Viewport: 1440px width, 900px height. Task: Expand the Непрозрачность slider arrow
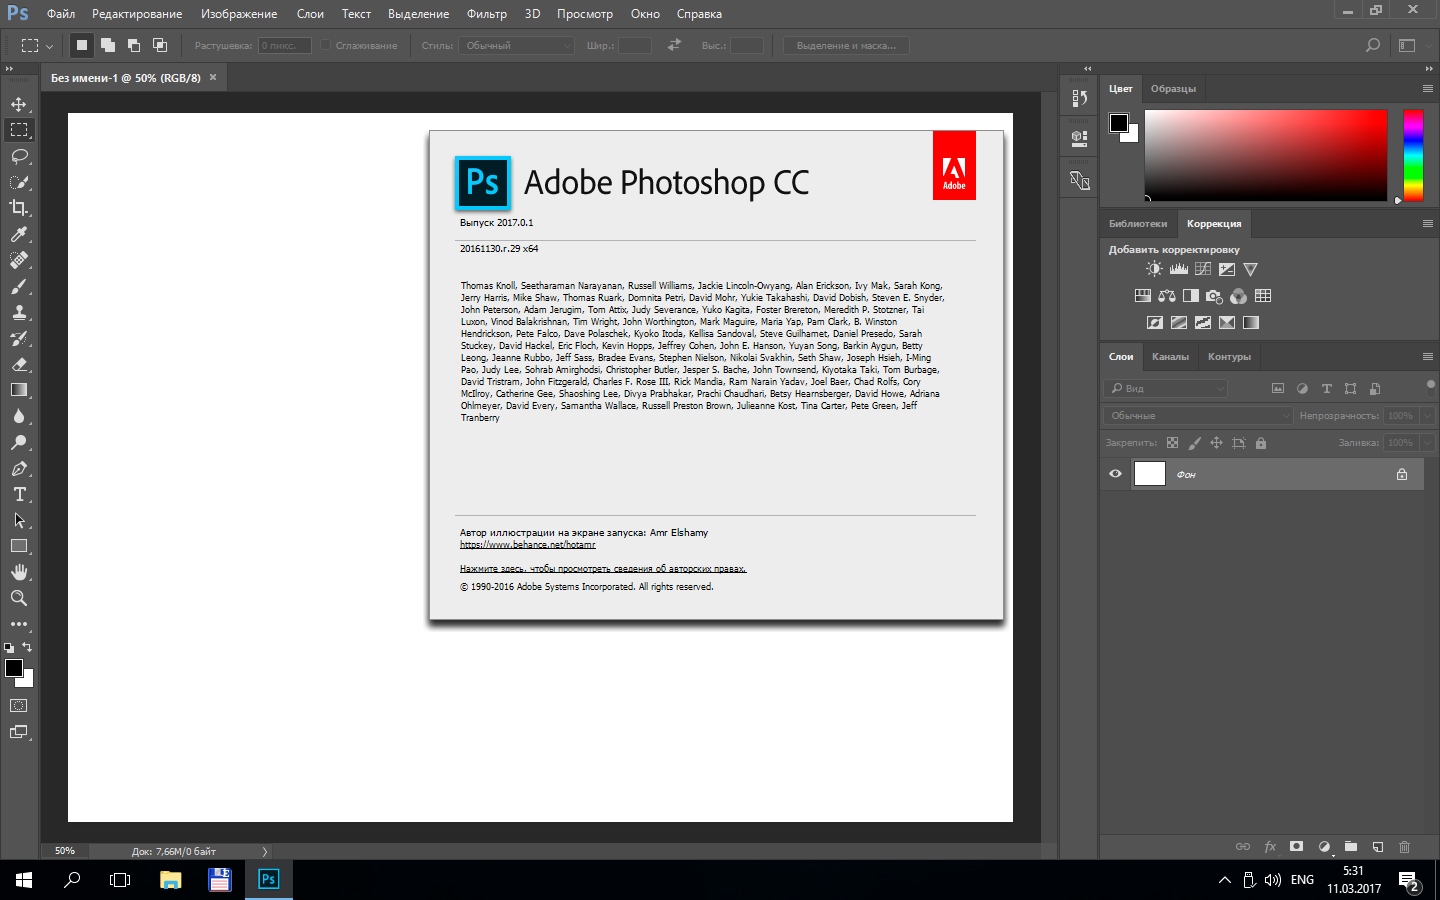coord(1428,415)
